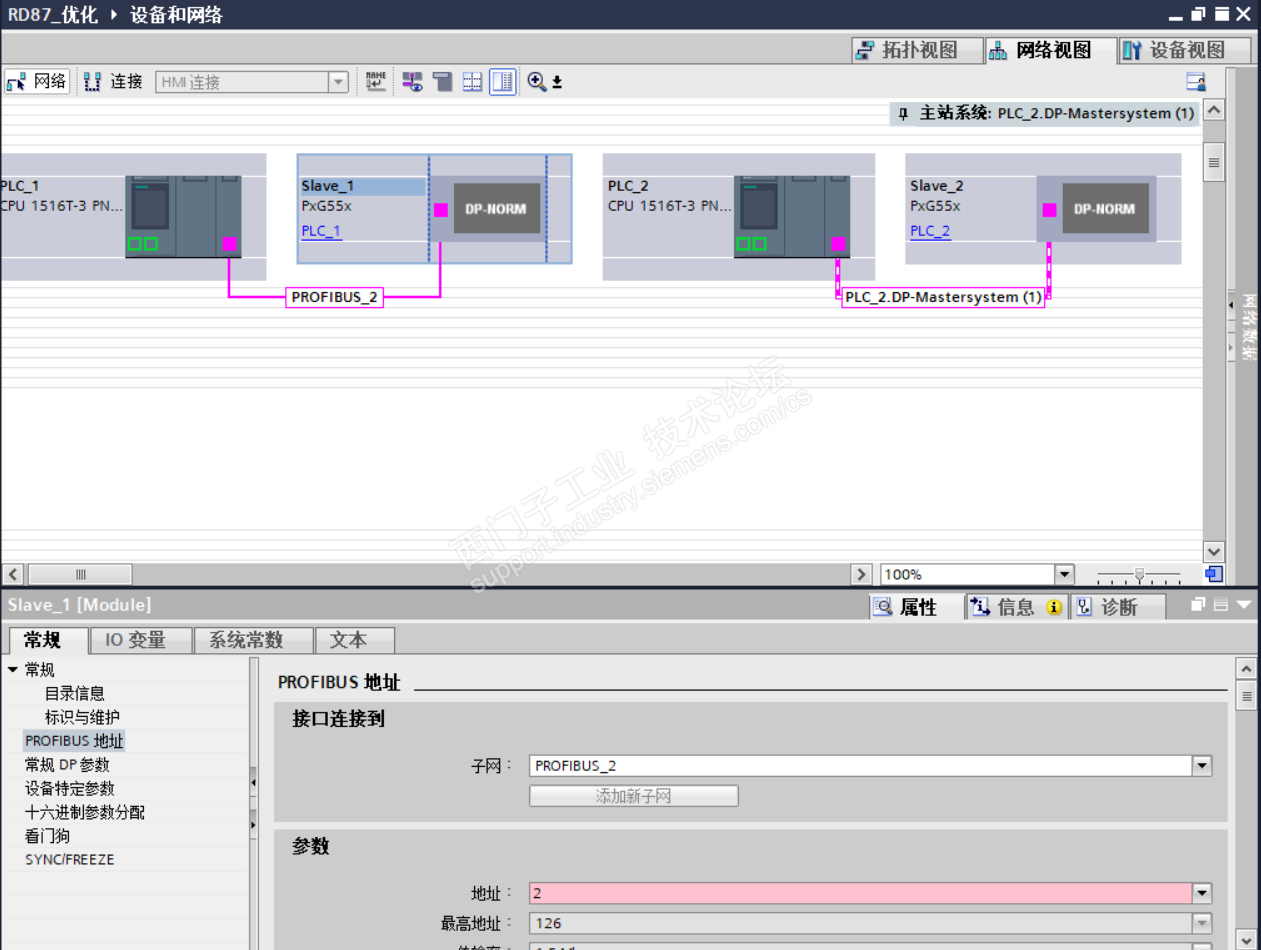Collapse inspector window with the white down arrow
The width and height of the screenshot is (1261, 950).
click(1243, 605)
